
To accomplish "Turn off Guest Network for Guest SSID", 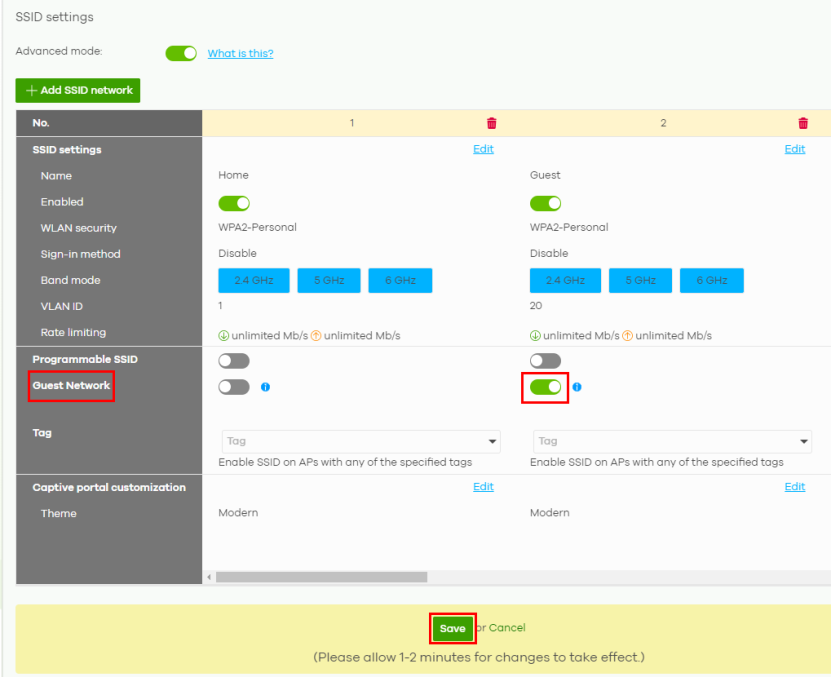I will coord(545,387).
